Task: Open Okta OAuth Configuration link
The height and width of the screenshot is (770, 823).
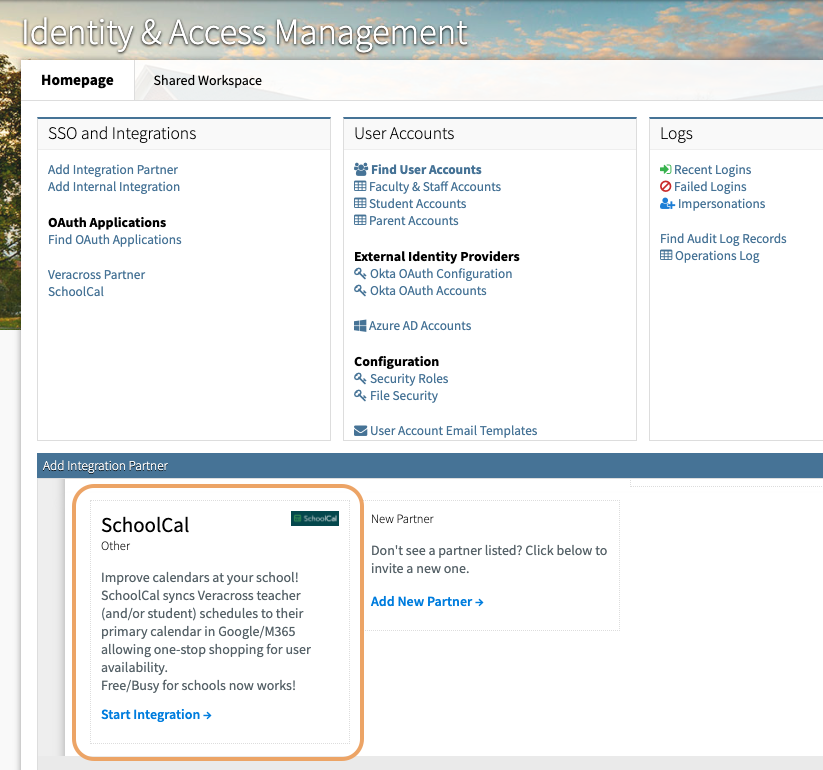Action: (441, 273)
